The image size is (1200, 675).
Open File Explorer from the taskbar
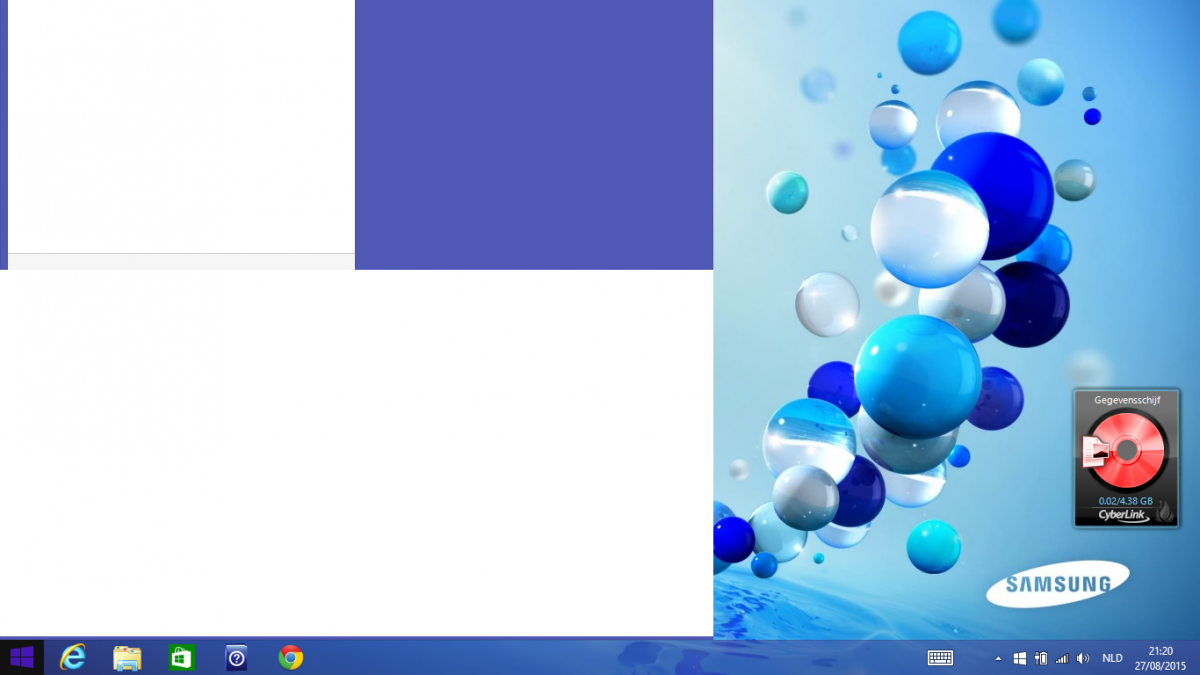pos(127,657)
